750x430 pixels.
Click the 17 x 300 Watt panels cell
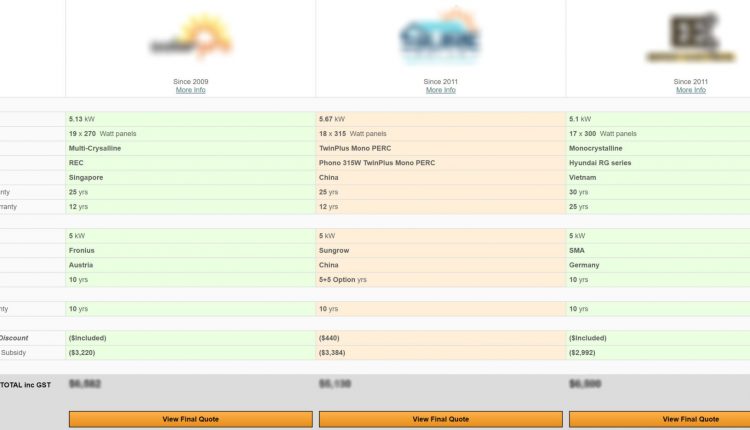658,134
